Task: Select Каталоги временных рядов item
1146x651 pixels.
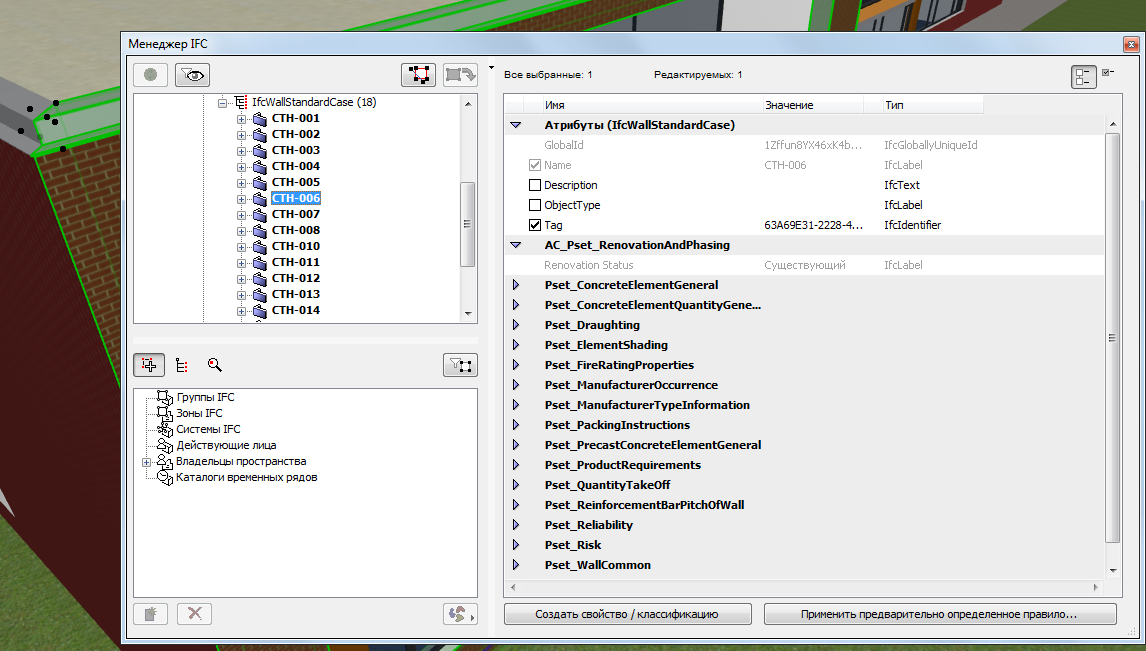Action: point(246,478)
